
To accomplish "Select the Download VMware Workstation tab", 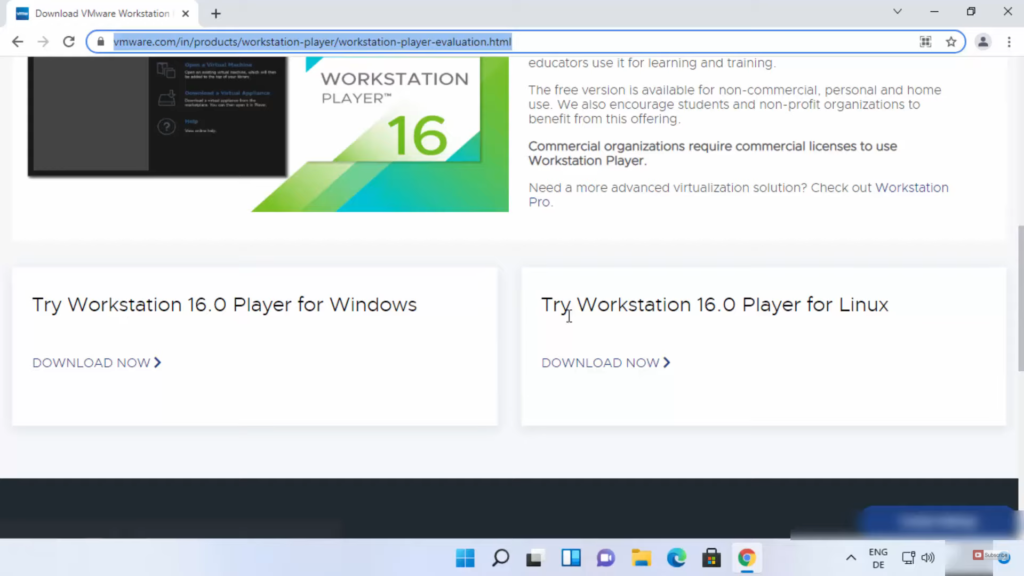I will (100, 14).
